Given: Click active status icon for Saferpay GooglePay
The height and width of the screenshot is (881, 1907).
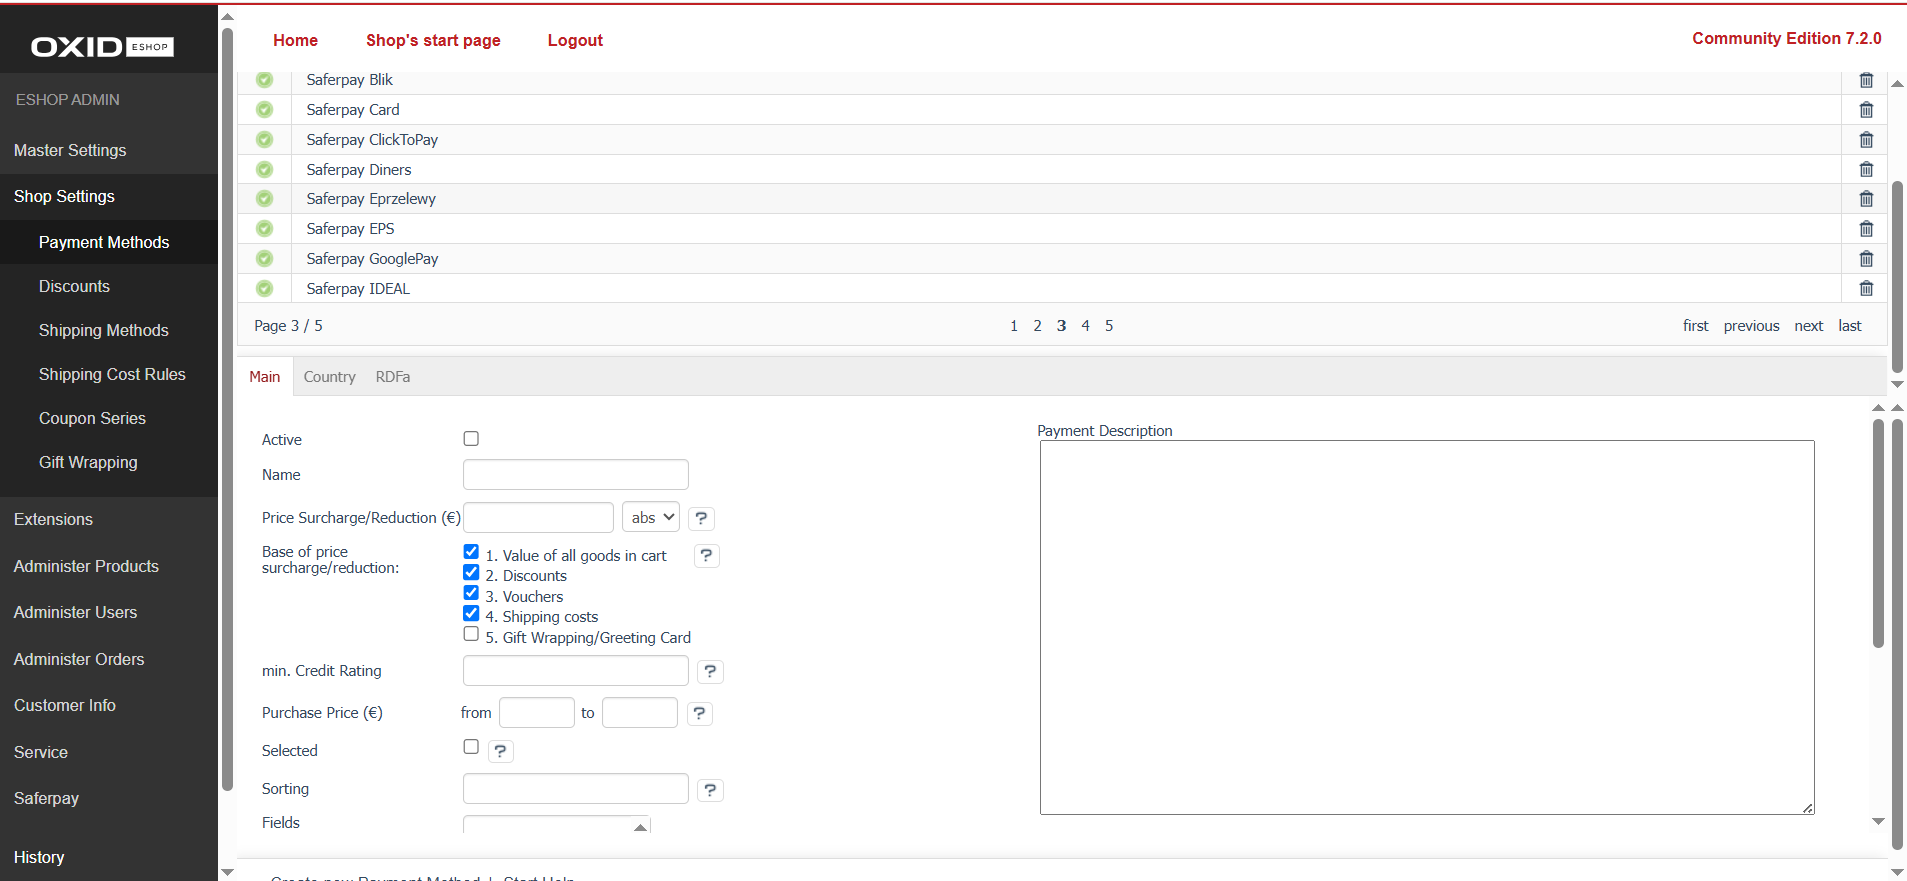Looking at the screenshot, I should coord(264,259).
